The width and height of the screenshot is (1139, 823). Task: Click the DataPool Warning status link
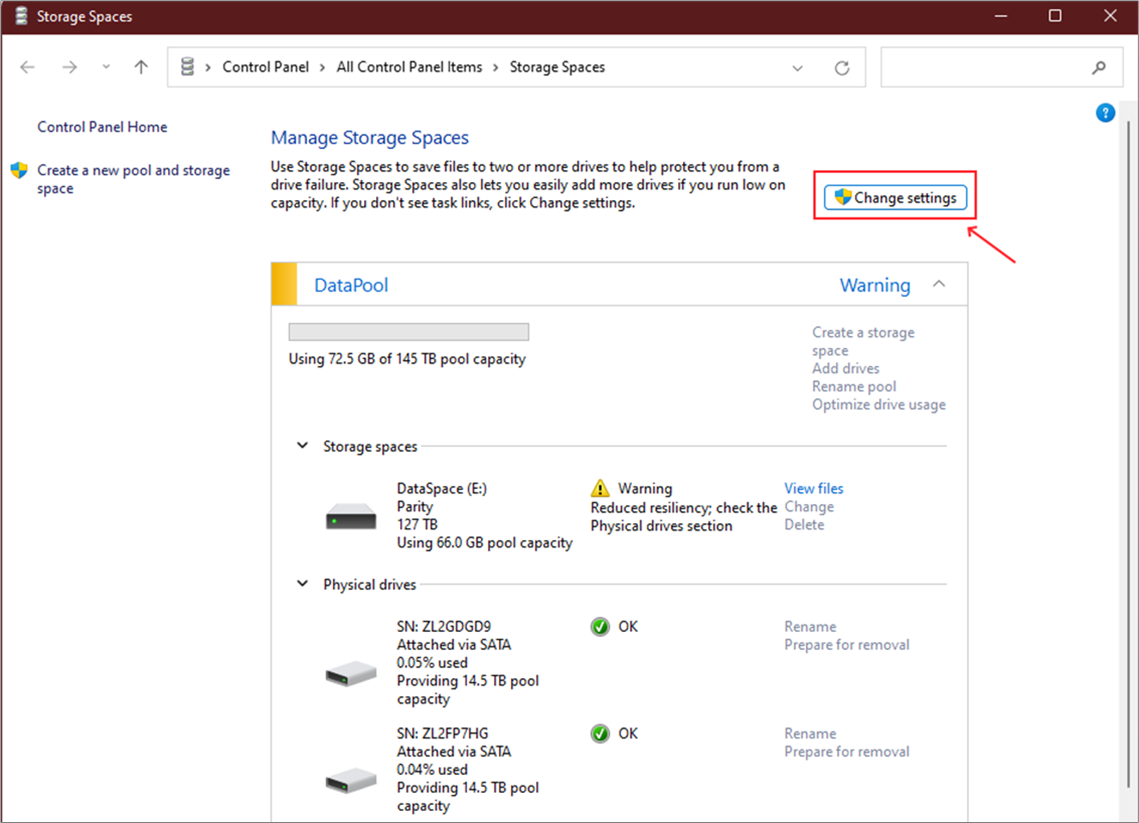click(875, 285)
